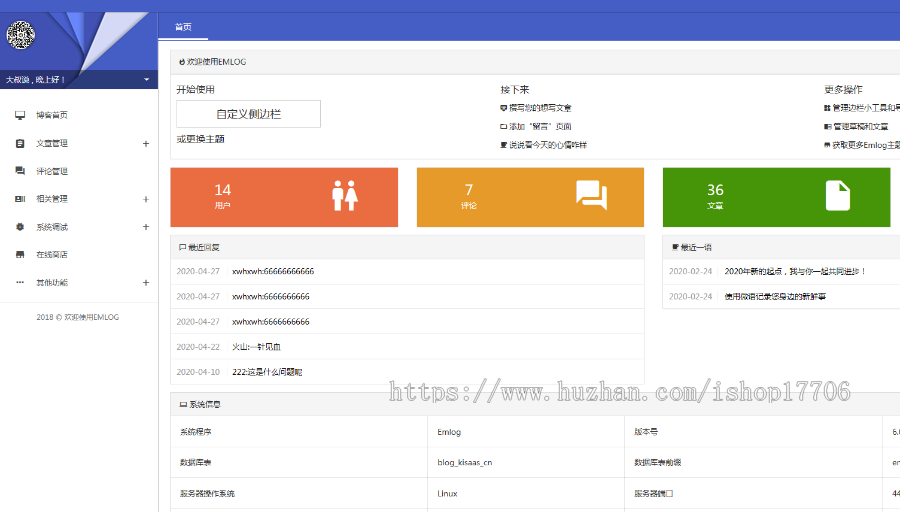Click the 管理草稿和文章 link

pos(860,126)
